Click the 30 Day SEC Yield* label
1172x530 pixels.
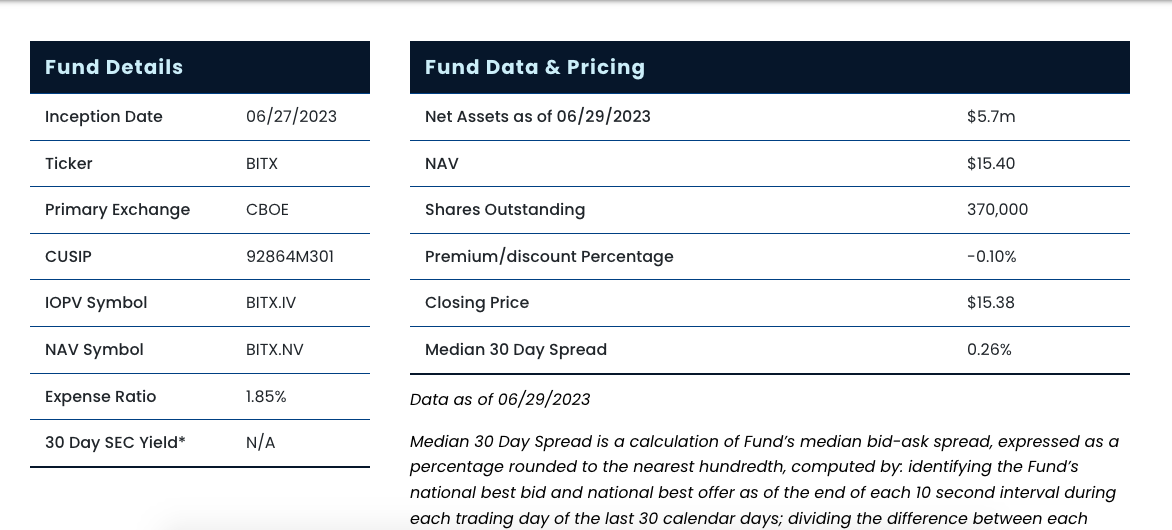click(x=115, y=442)
